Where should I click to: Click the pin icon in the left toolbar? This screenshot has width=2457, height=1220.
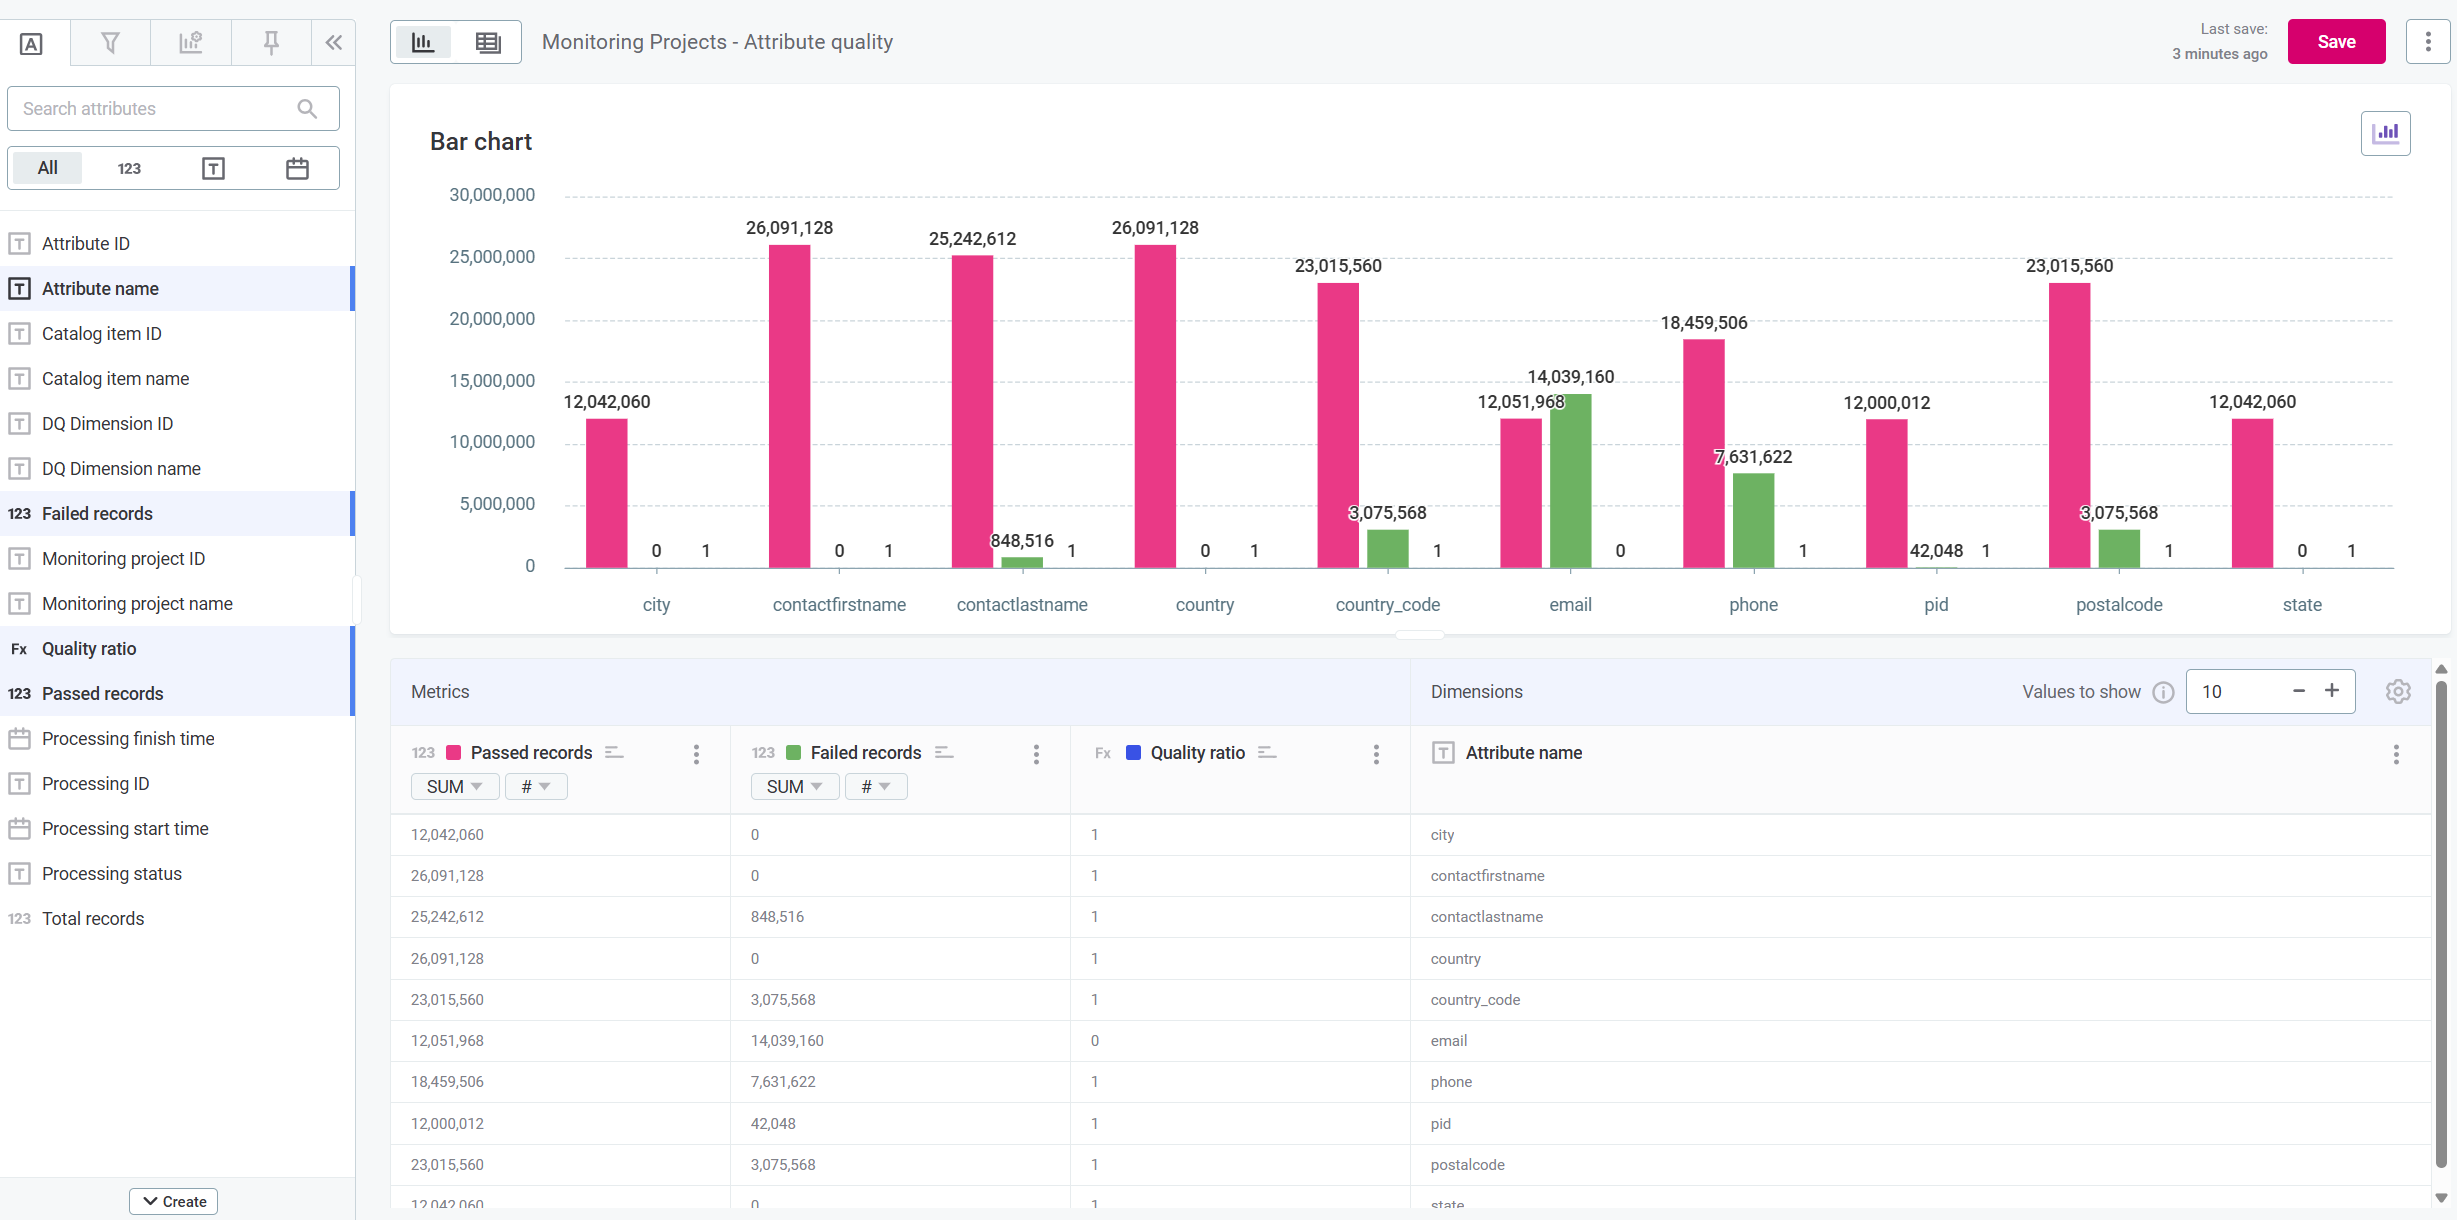(x=270, y=42)
